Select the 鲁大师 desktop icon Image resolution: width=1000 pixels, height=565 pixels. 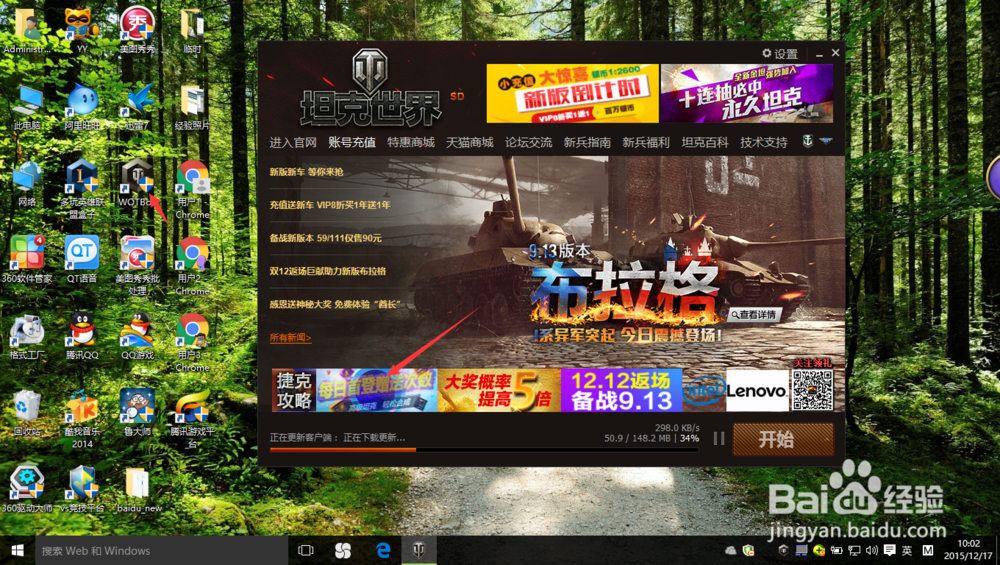[136, 413]
